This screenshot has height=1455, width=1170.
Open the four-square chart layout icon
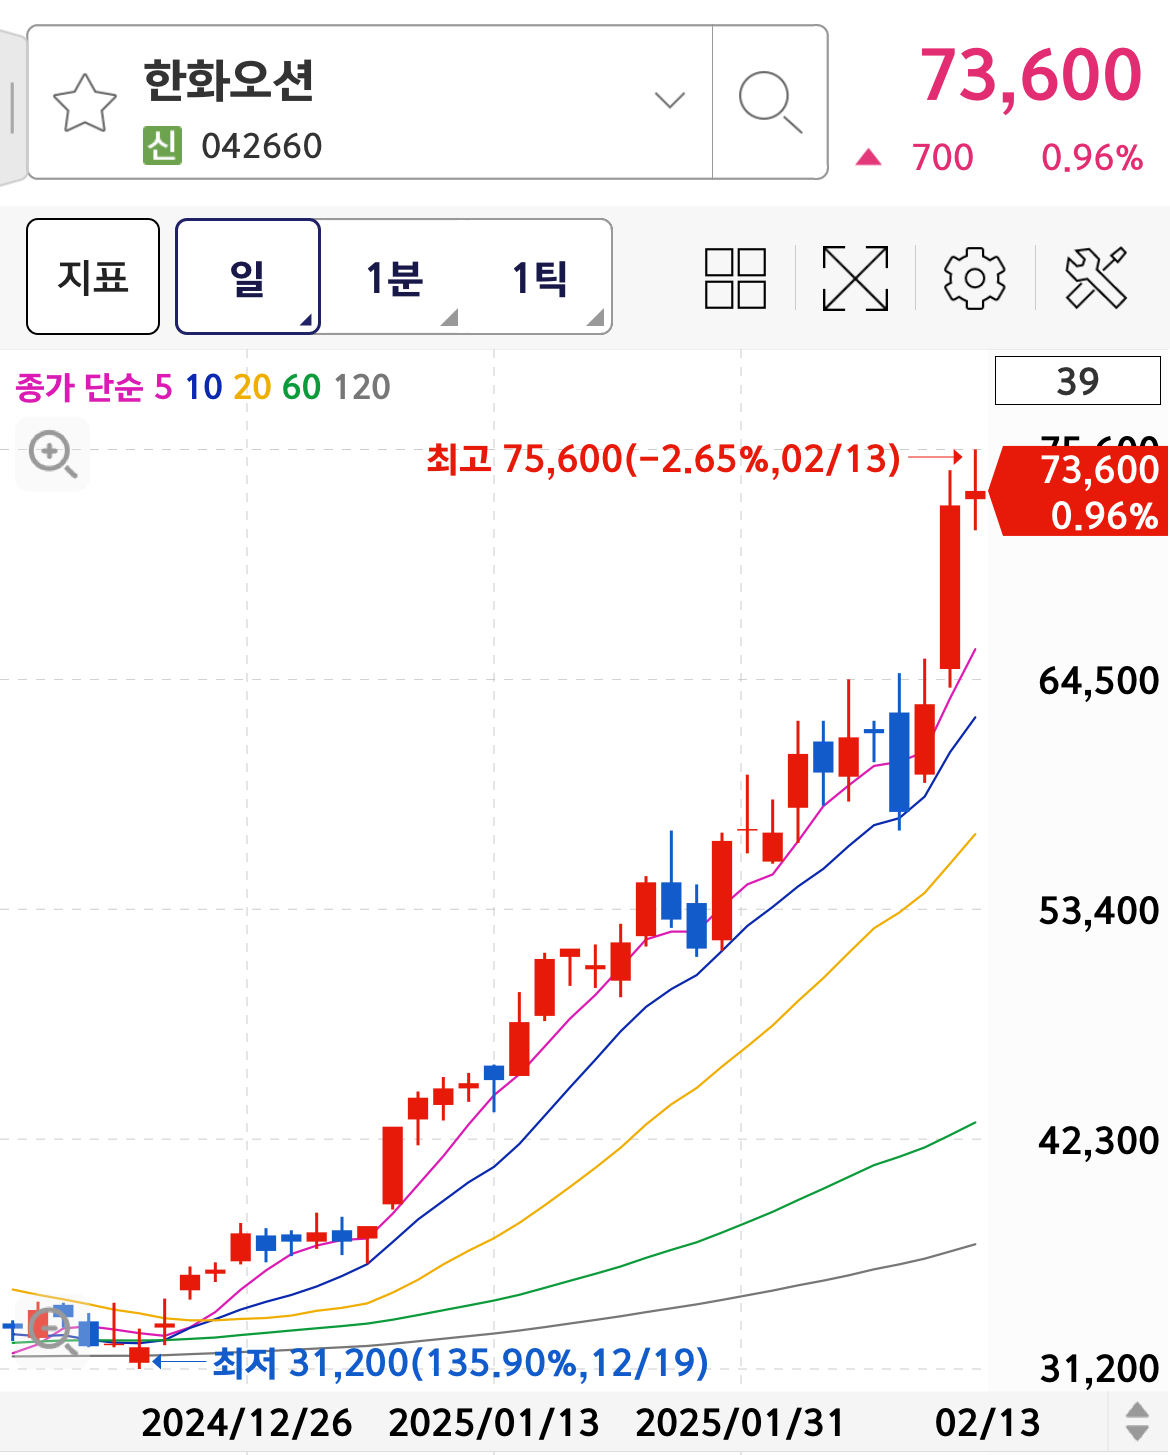[x=735, y=278]
